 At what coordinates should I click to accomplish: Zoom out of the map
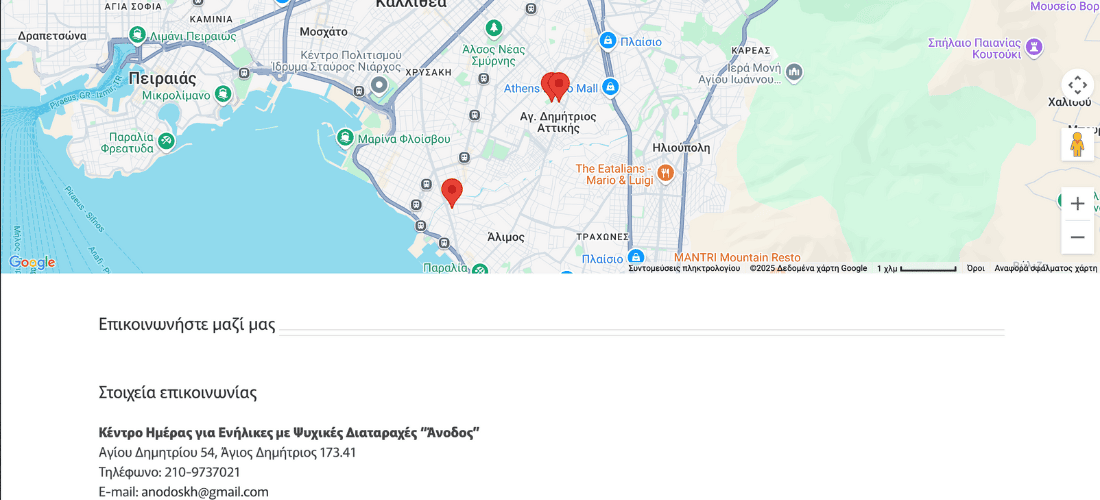click(1078, 237)
